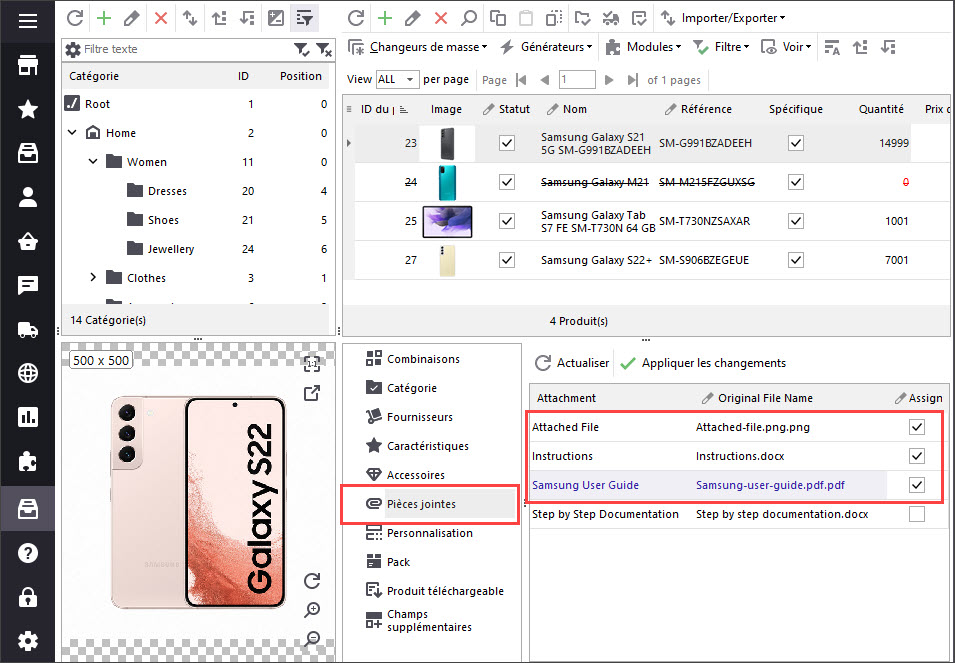Open the Modules dropdown
955x663 pixels.
(x=643, y=47)
